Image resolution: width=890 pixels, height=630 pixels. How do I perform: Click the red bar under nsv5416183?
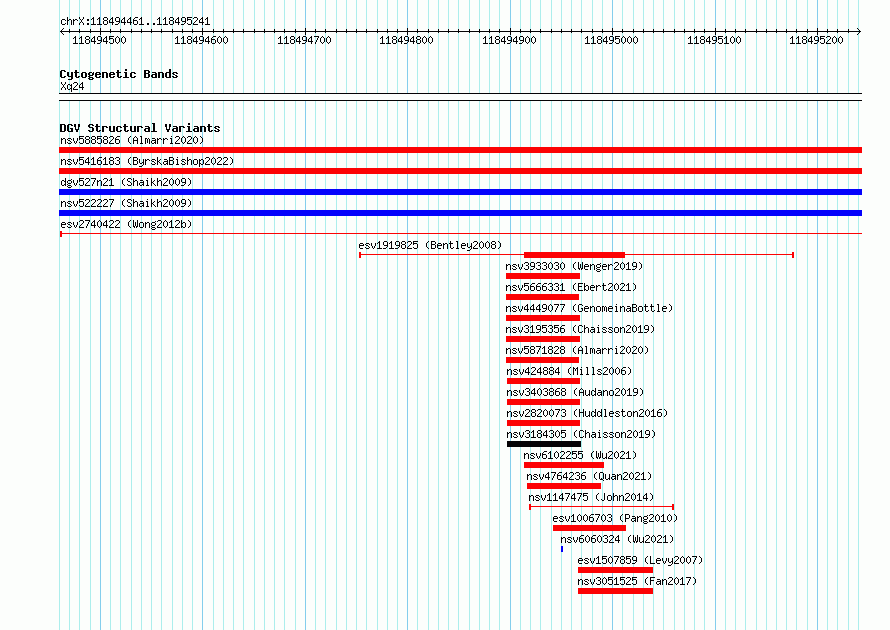click(460, 171)
